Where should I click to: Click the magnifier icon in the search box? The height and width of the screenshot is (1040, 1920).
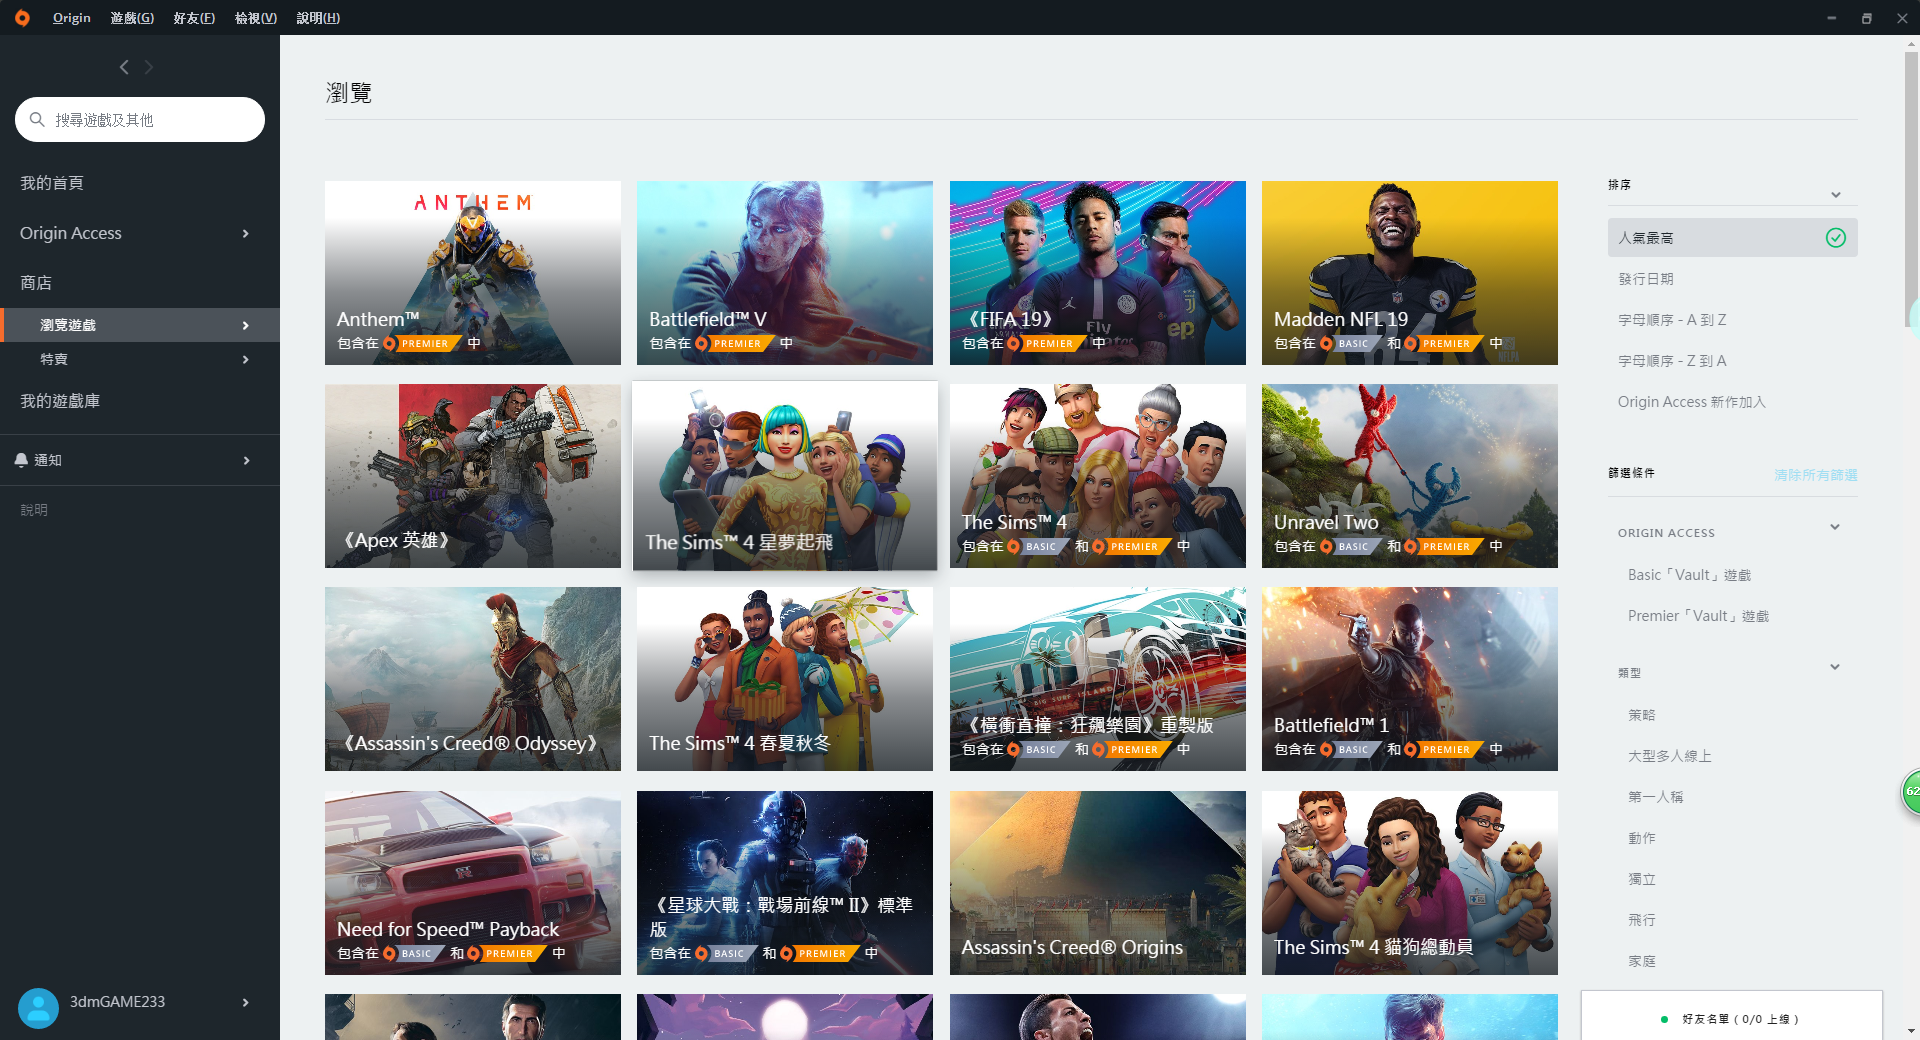pyautogui.click(x=38, y=119)
